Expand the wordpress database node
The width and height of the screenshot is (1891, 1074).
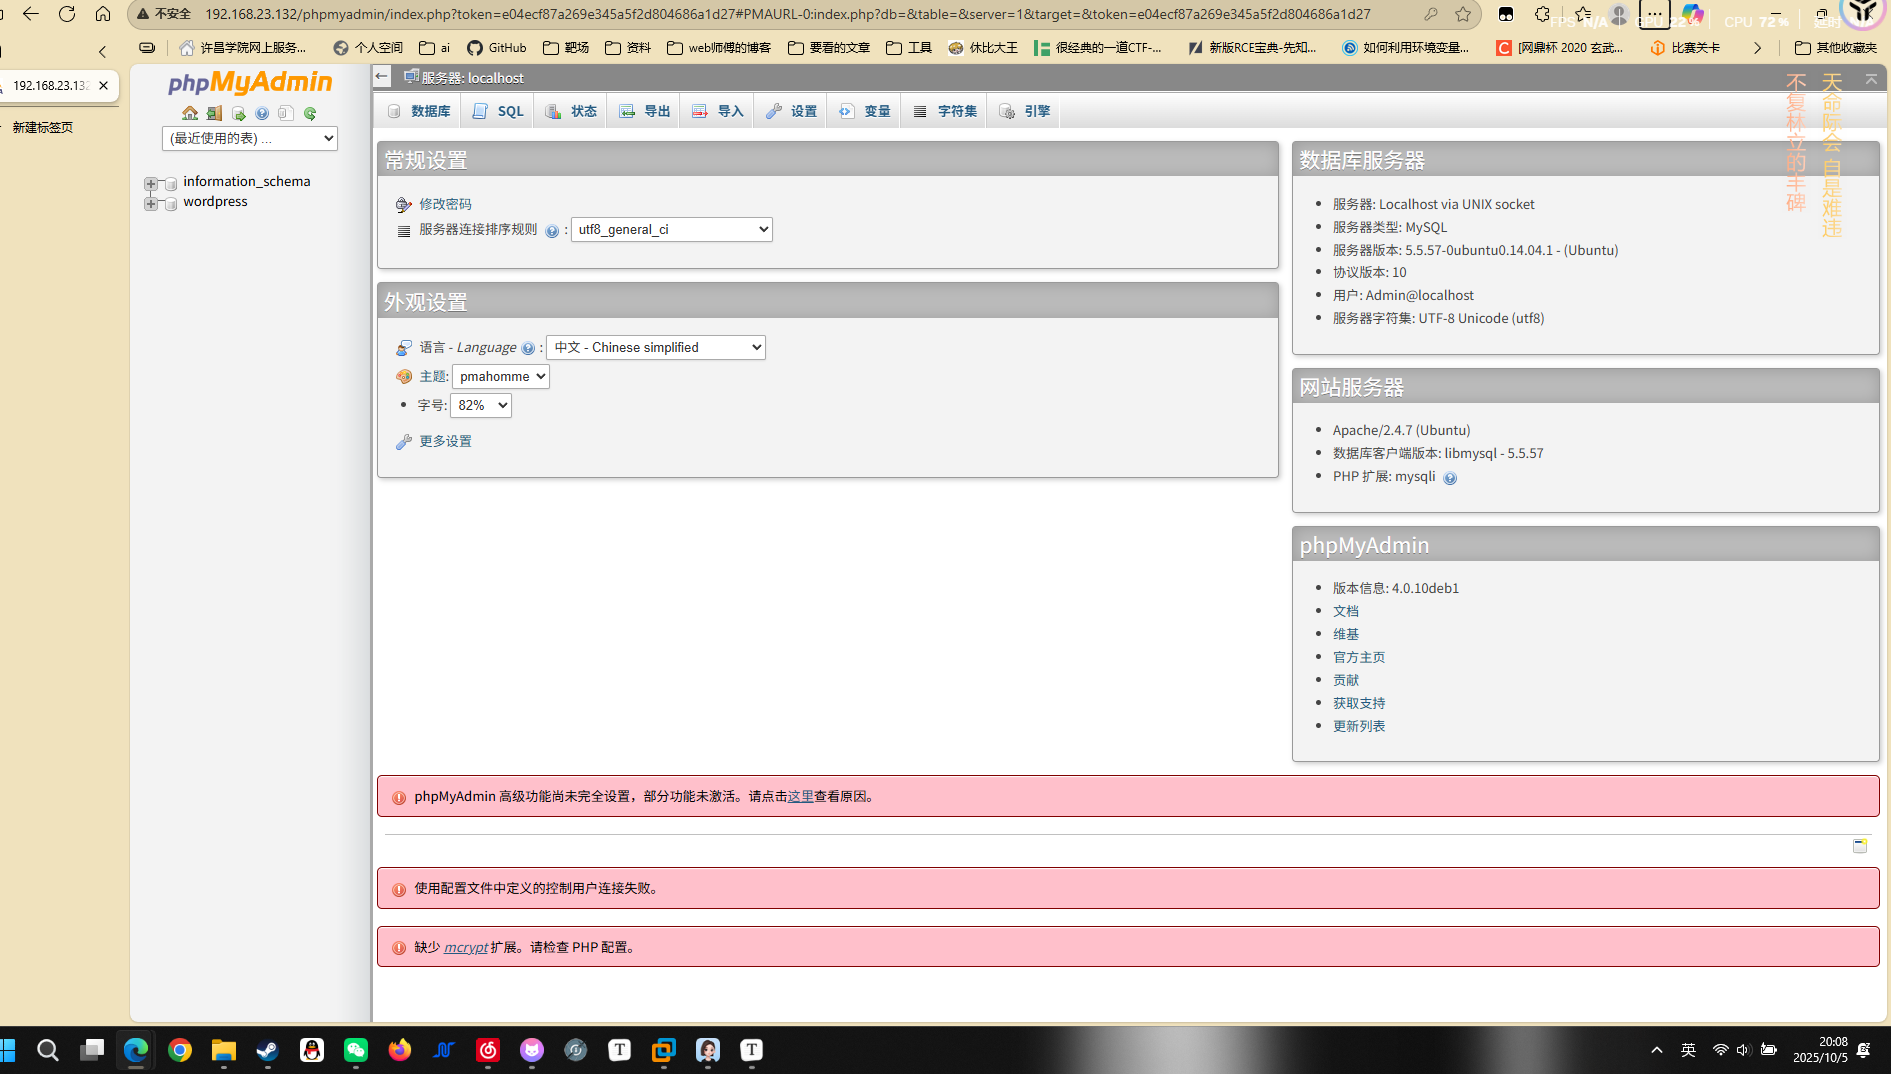[x=151, y=203]
